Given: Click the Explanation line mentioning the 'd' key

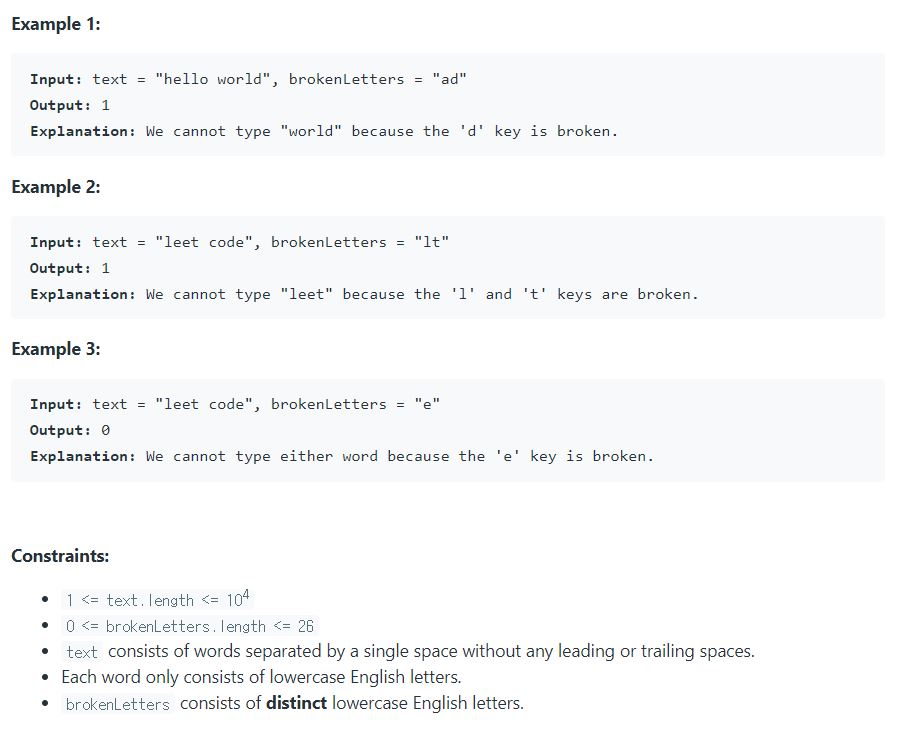Looking at the screenshot, I should click(x=324, y=131).
